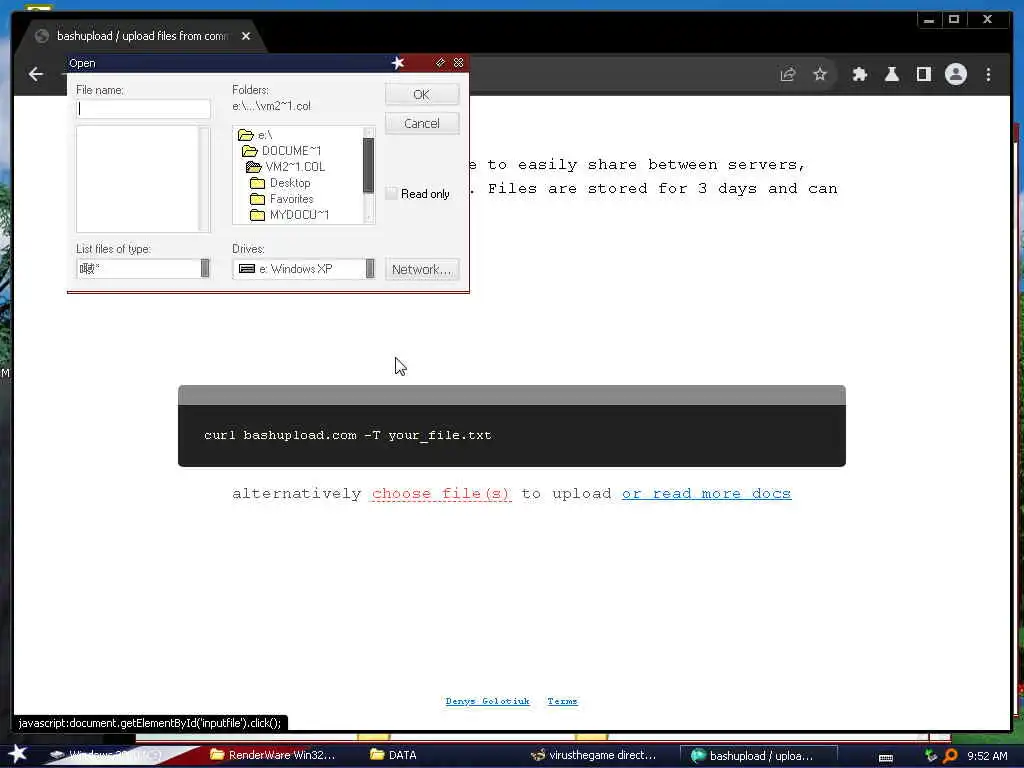This screenshot has width=1024, height=768.
Task: Open the Terms footer link
Action: 562,701
